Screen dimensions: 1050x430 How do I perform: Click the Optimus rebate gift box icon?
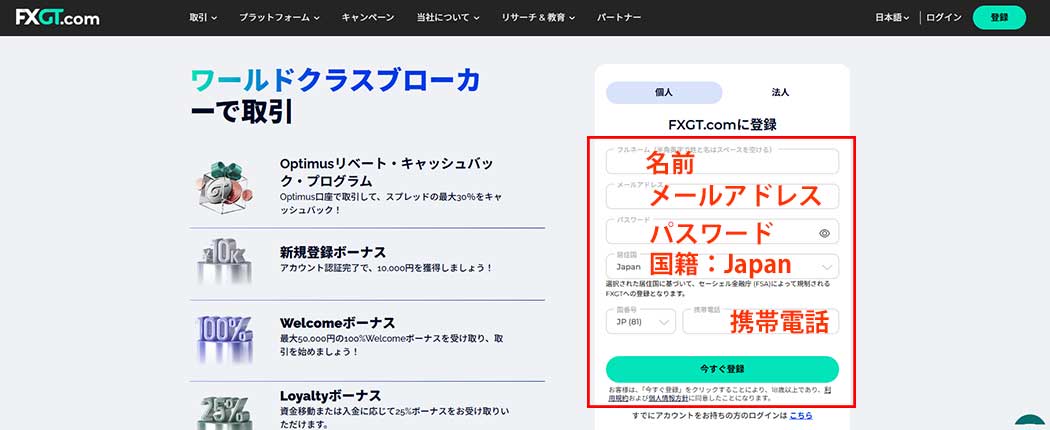(225, 186)
